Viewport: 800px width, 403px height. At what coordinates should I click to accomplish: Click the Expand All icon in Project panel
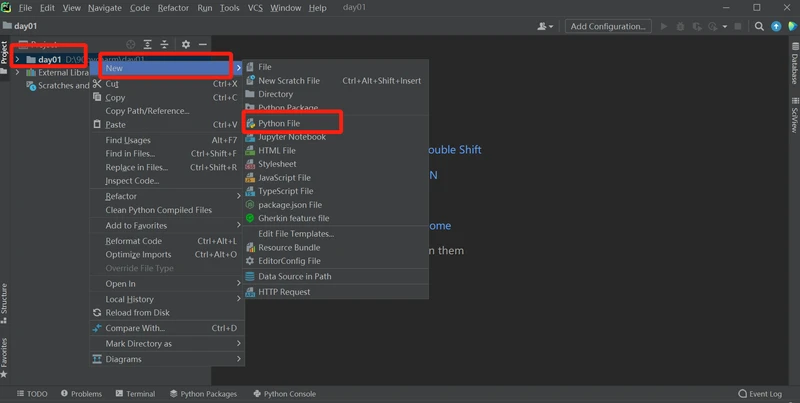pyautogui.click(x=147, y=45)
